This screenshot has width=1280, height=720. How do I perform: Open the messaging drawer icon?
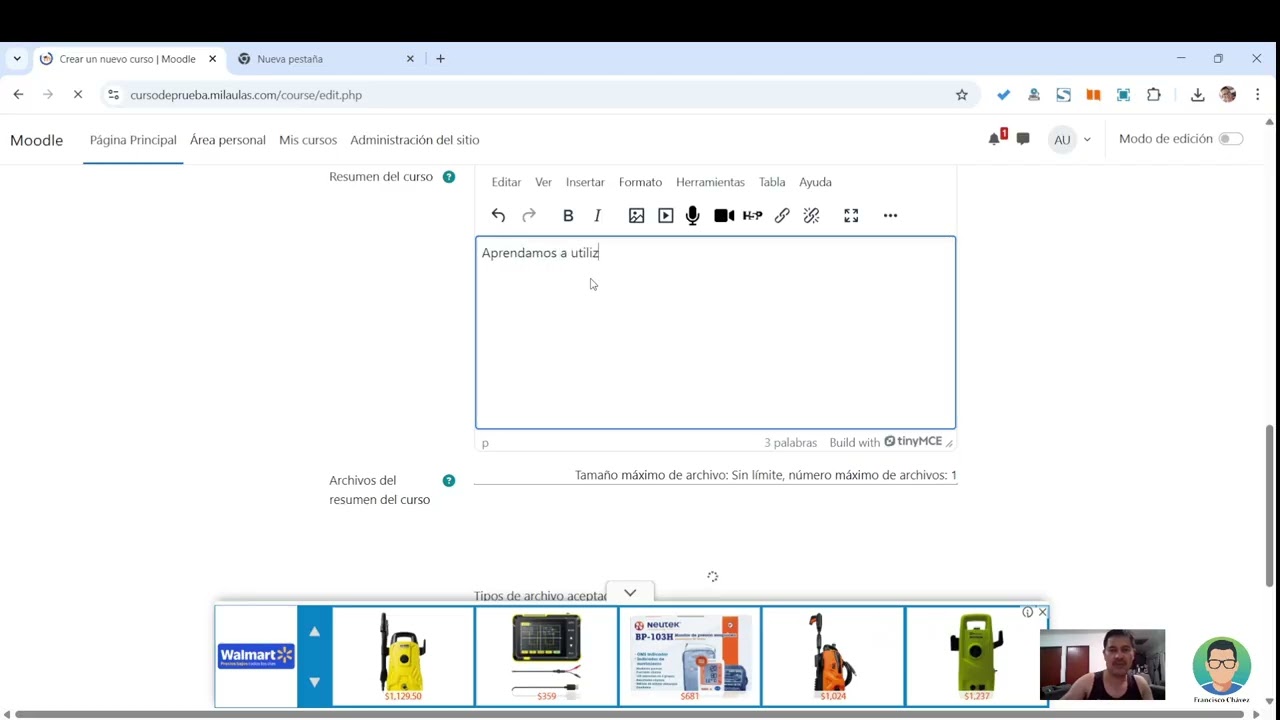click(x=1023, y=139)
